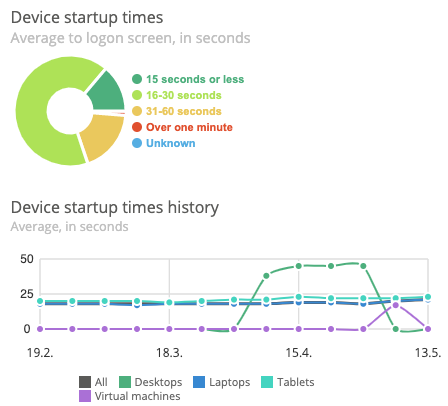The image size is (448, 406).
Task: Click the Desktops data point at 15.4.
Action: pos(299,266)
